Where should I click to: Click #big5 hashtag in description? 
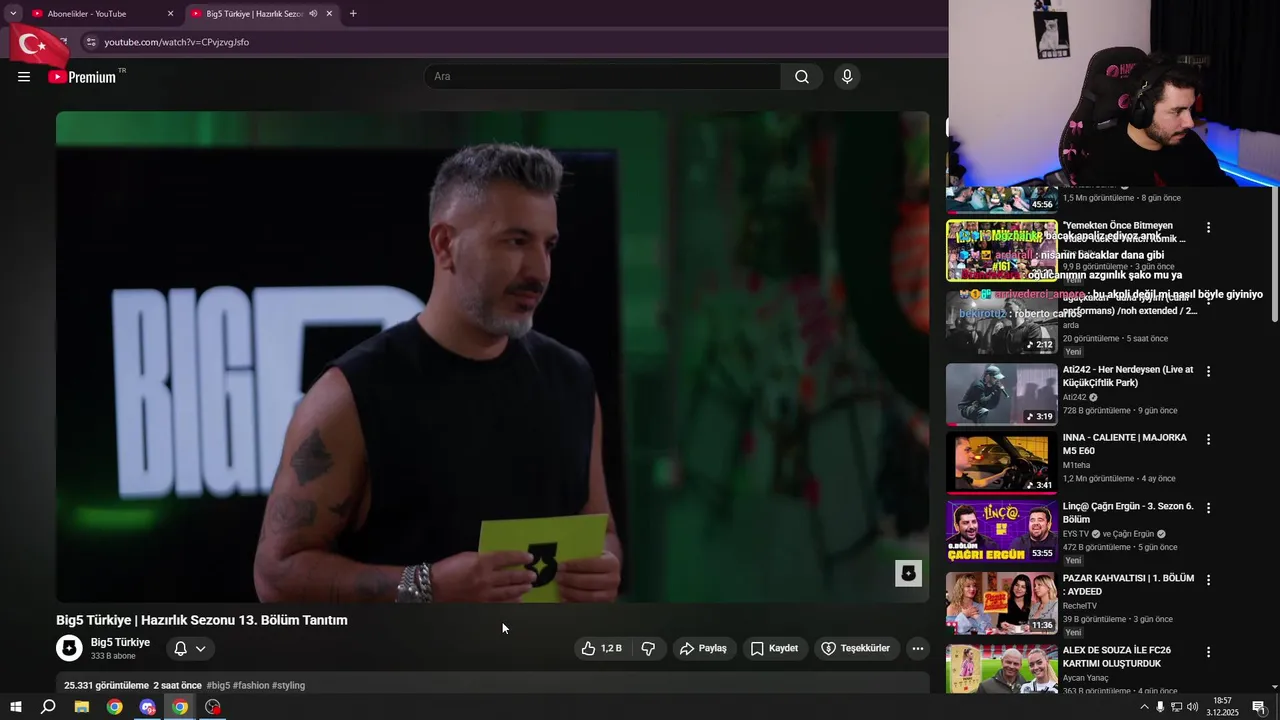[x=218, y=685]
